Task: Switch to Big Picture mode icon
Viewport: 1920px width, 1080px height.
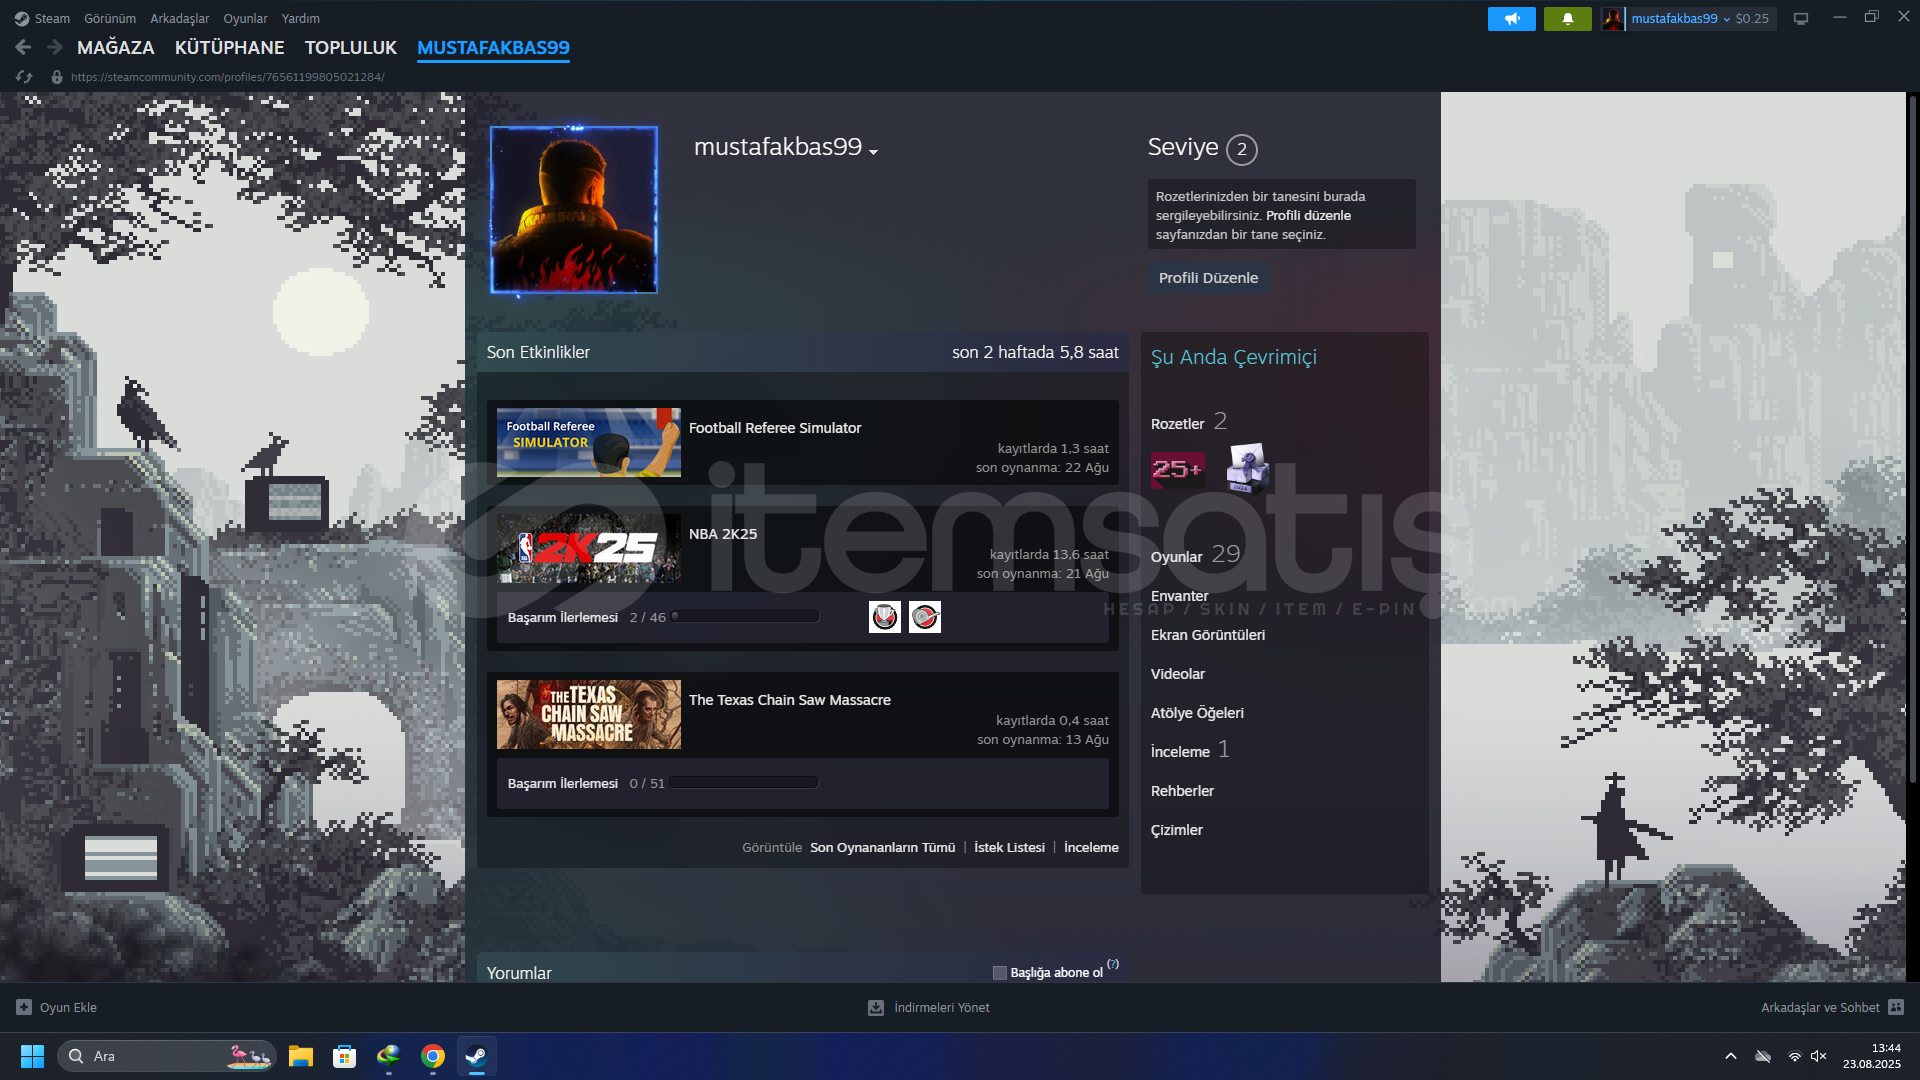Action: click(1800, 18)
